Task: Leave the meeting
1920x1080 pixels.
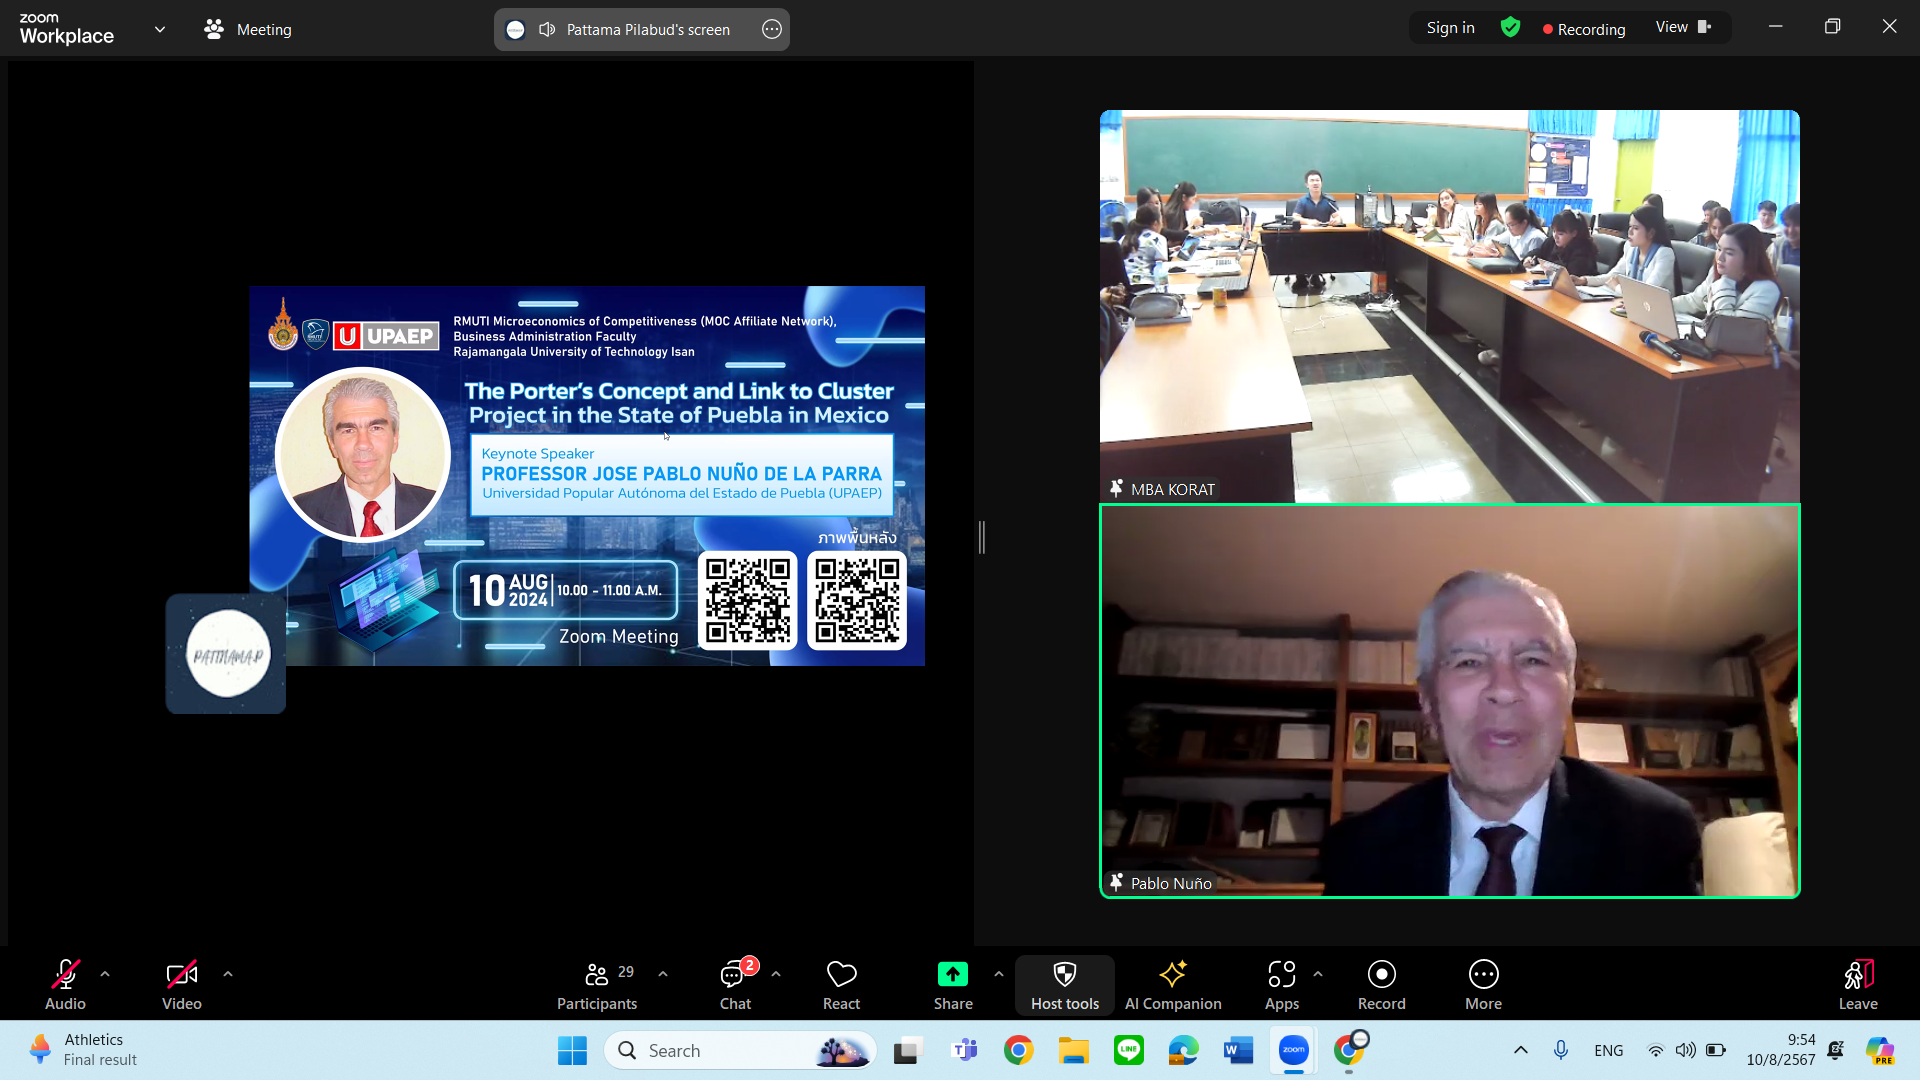Action: [x=1858, y=985]
